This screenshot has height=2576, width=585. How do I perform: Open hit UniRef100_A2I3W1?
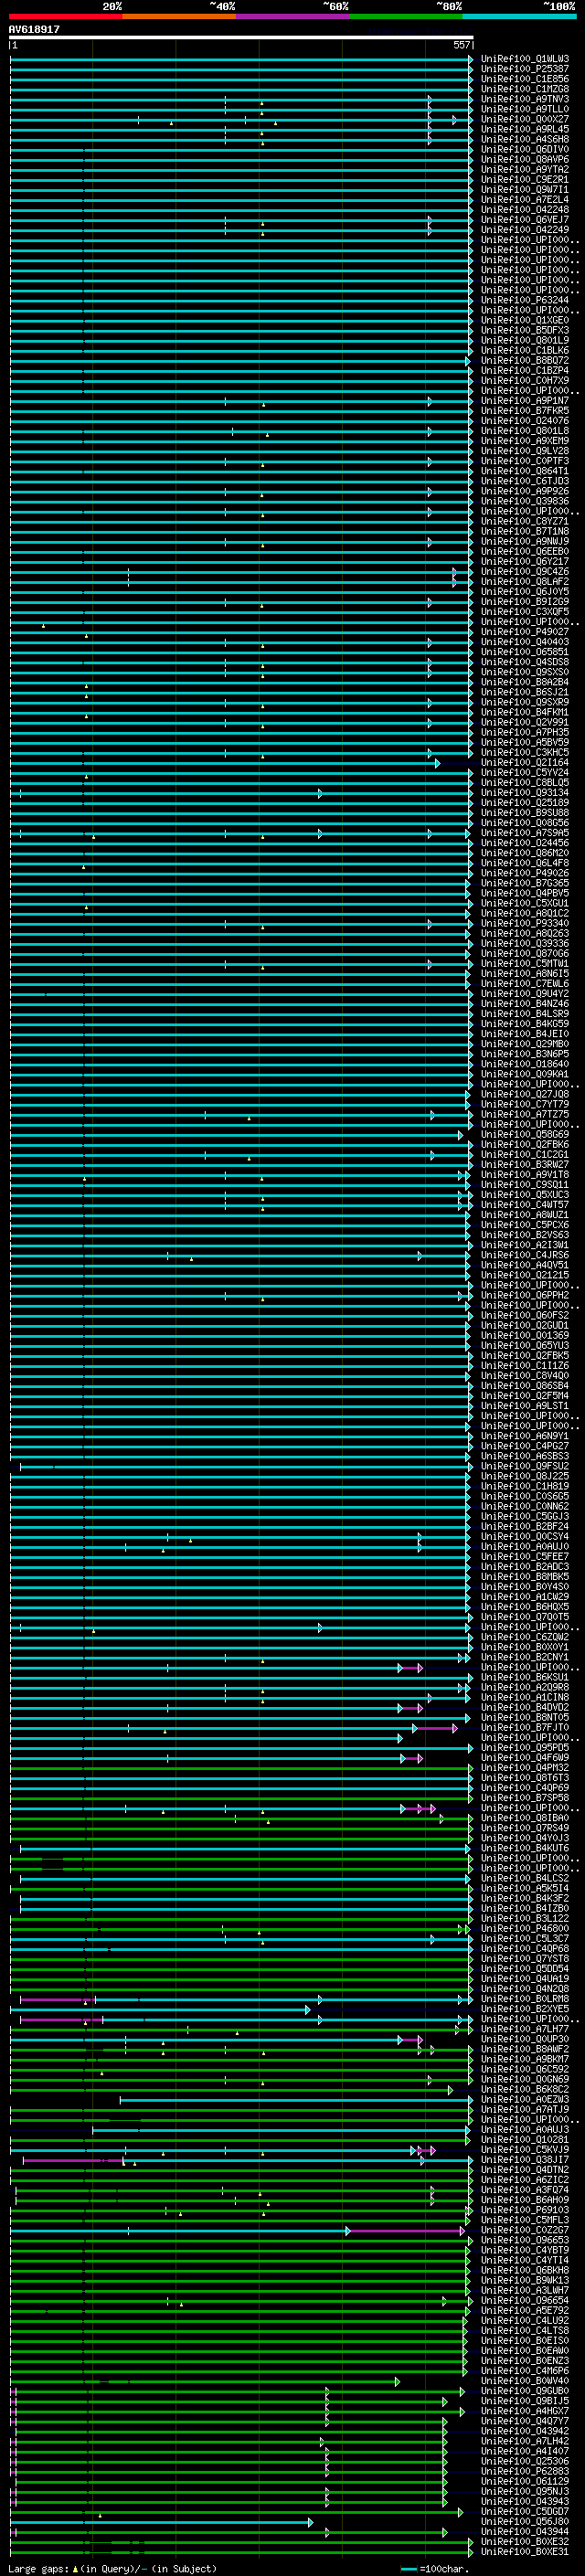pos(525,1245)
